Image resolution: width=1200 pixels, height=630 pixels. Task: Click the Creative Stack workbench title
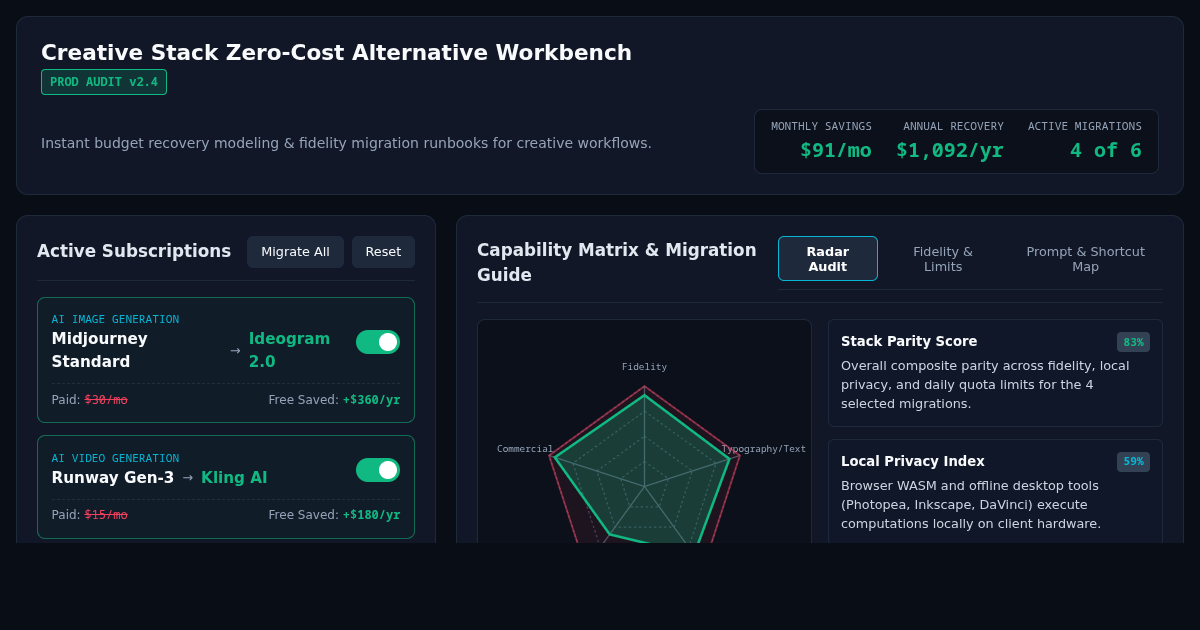tap(336, 52)
